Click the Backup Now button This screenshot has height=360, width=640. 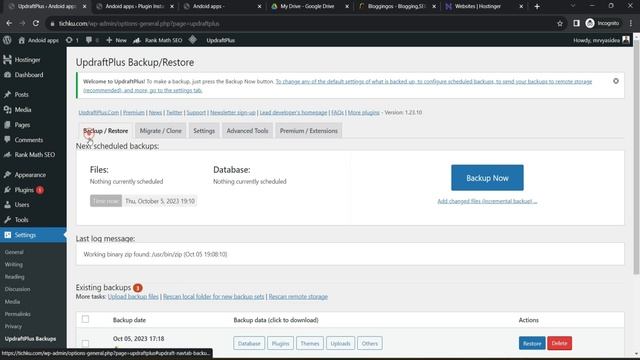point(487,178)
